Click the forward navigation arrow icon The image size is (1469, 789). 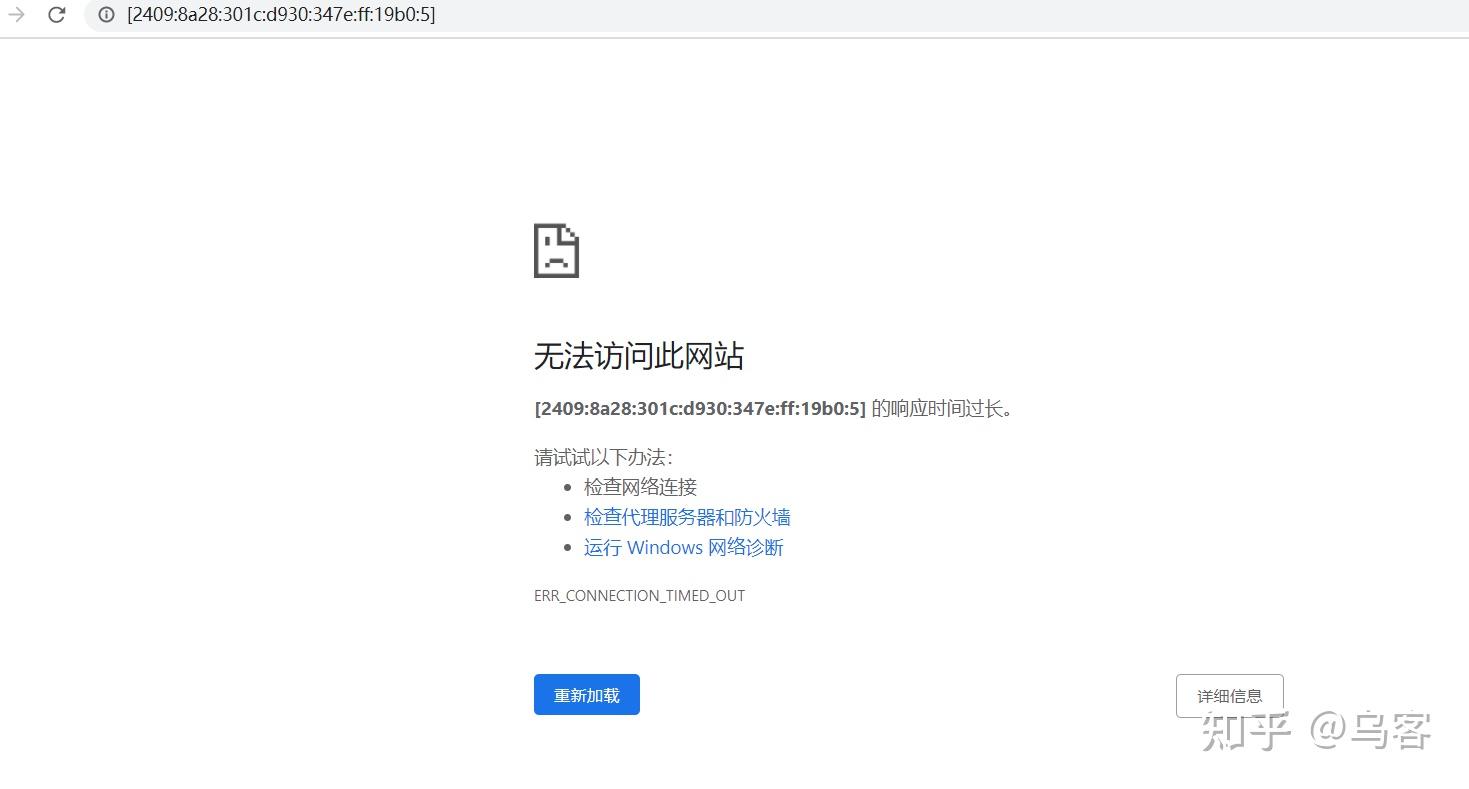[14, 15]
